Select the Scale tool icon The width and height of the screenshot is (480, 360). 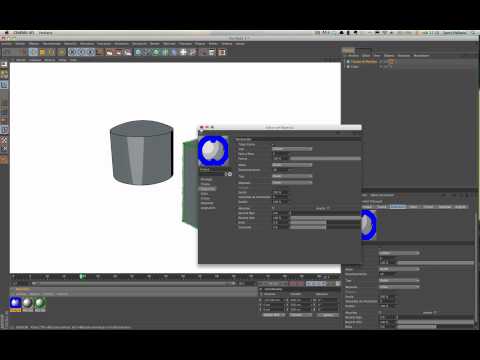coord(51,52)
